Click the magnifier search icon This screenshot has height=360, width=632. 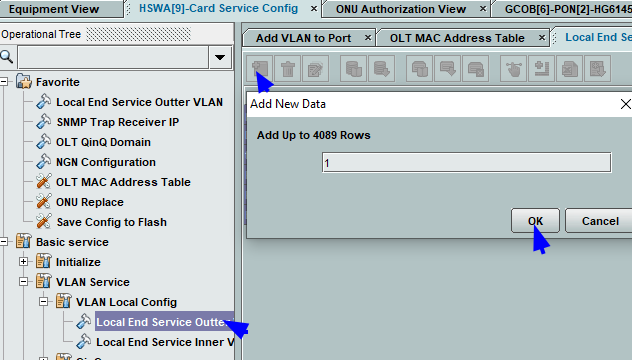(7, 57)
